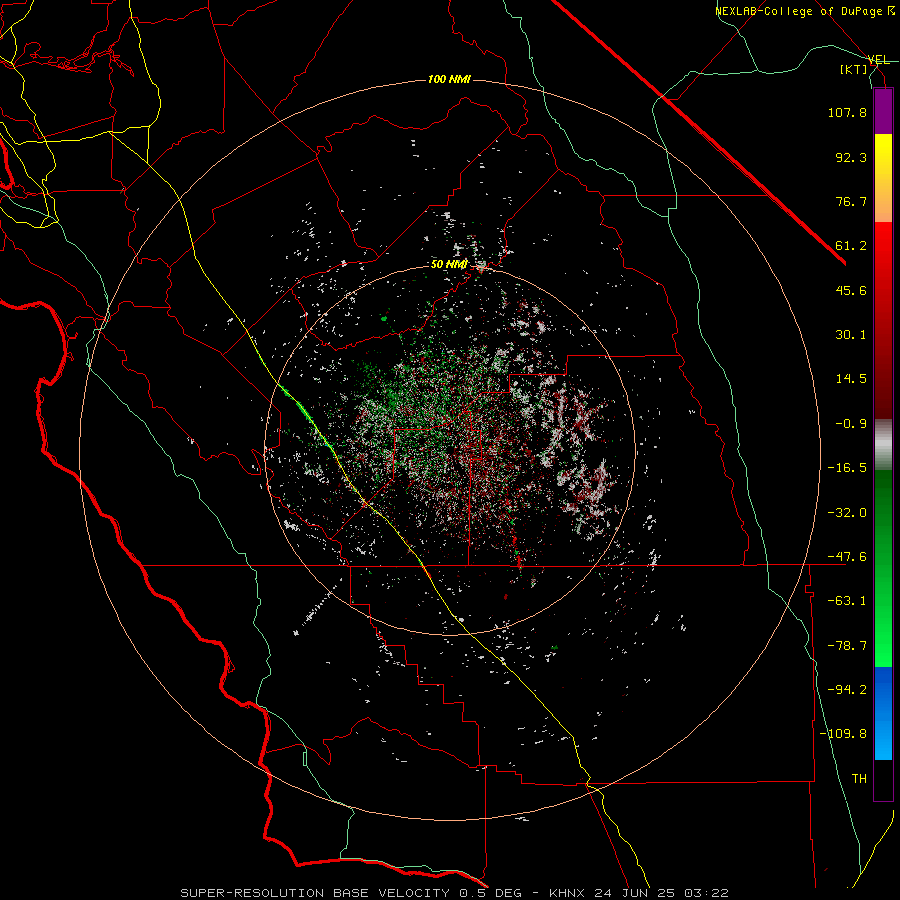Screen dimensions: 900x900
Task: Click the 100 NMI range ring label
Action: click(x=449, y=79)
